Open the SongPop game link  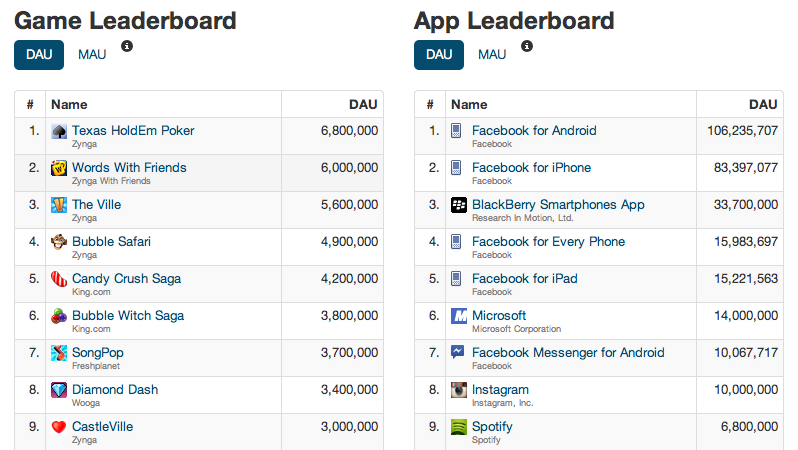(98, 352)
